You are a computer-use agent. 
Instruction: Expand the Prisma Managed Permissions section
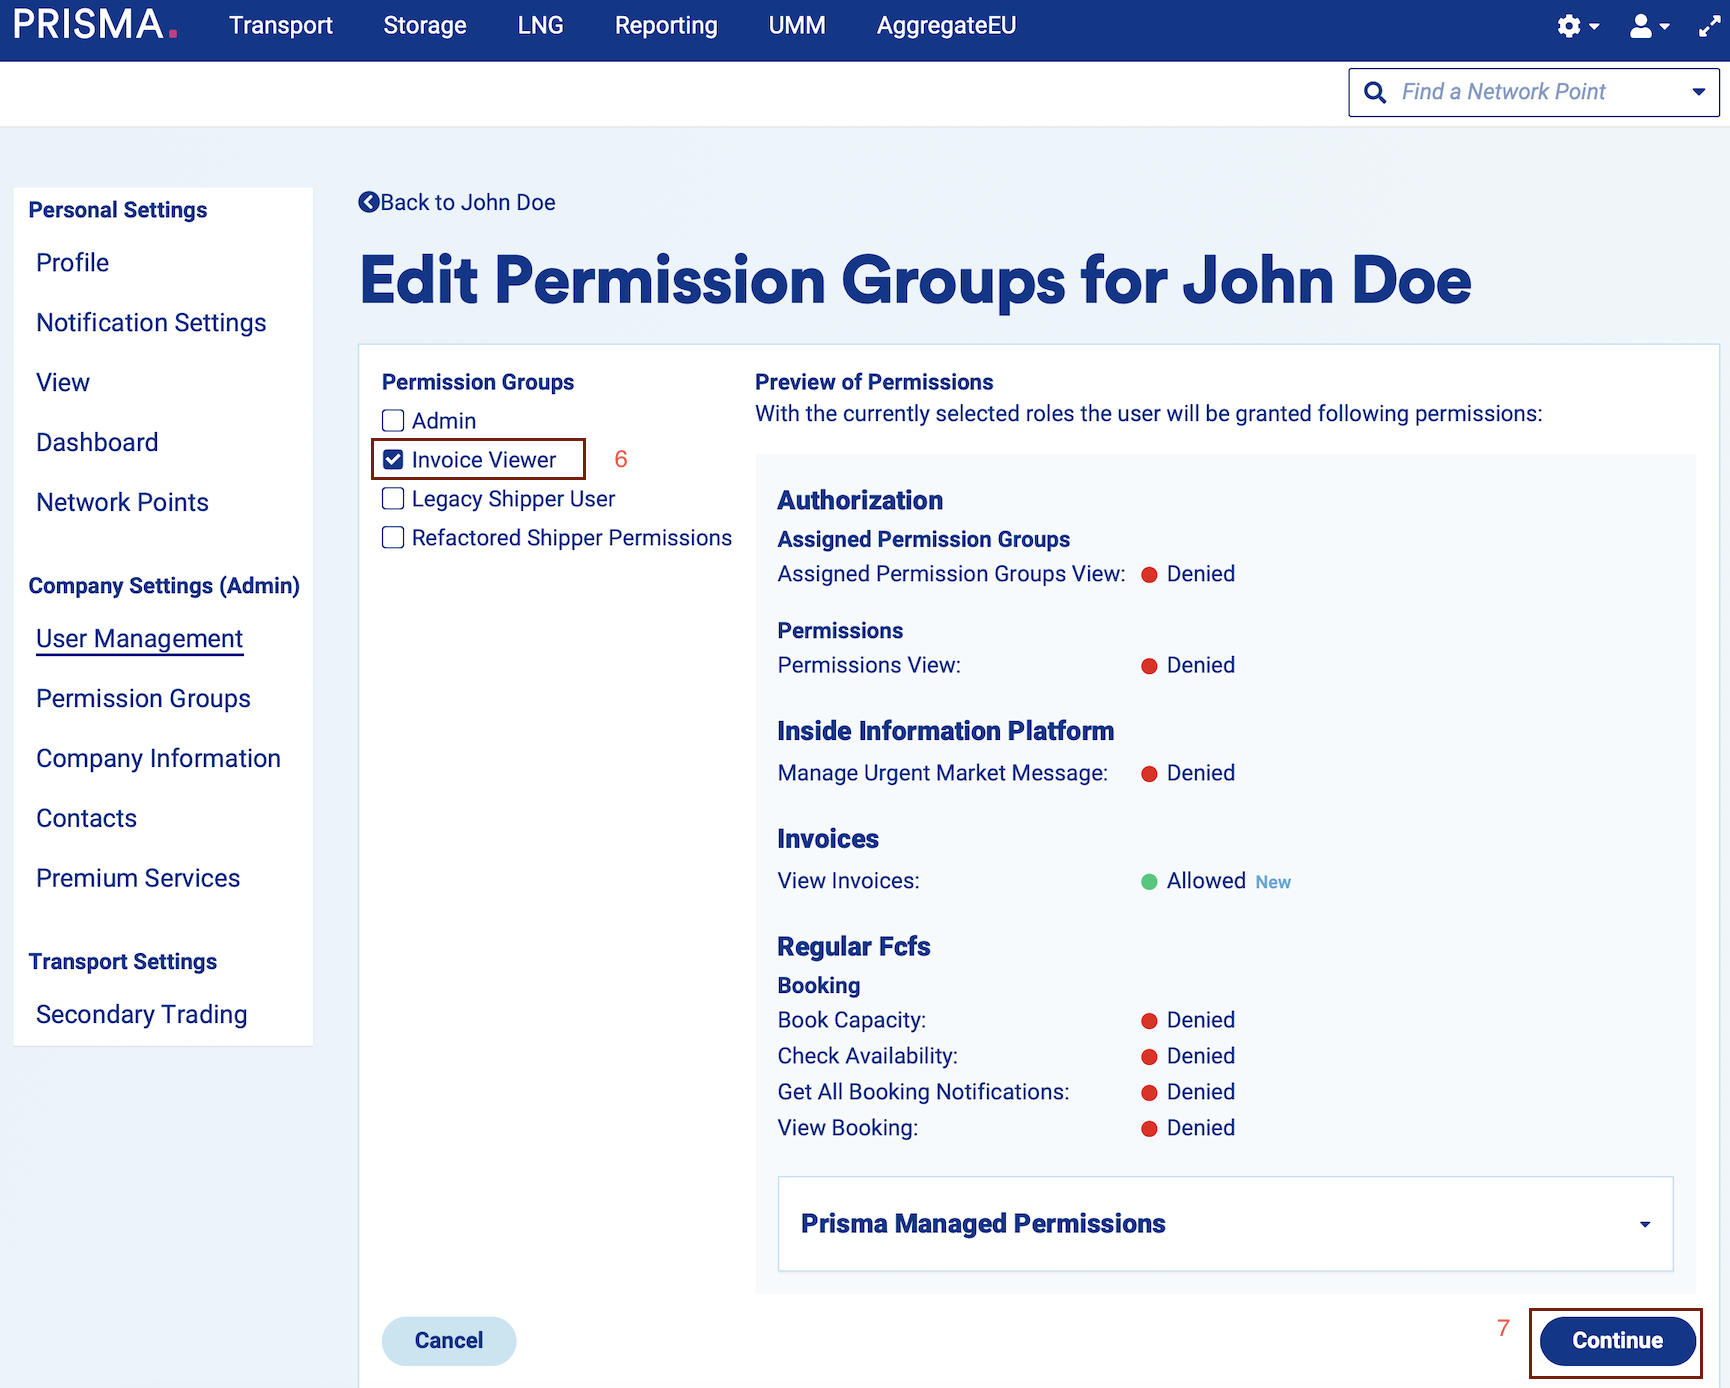tap(1644, 1224)
